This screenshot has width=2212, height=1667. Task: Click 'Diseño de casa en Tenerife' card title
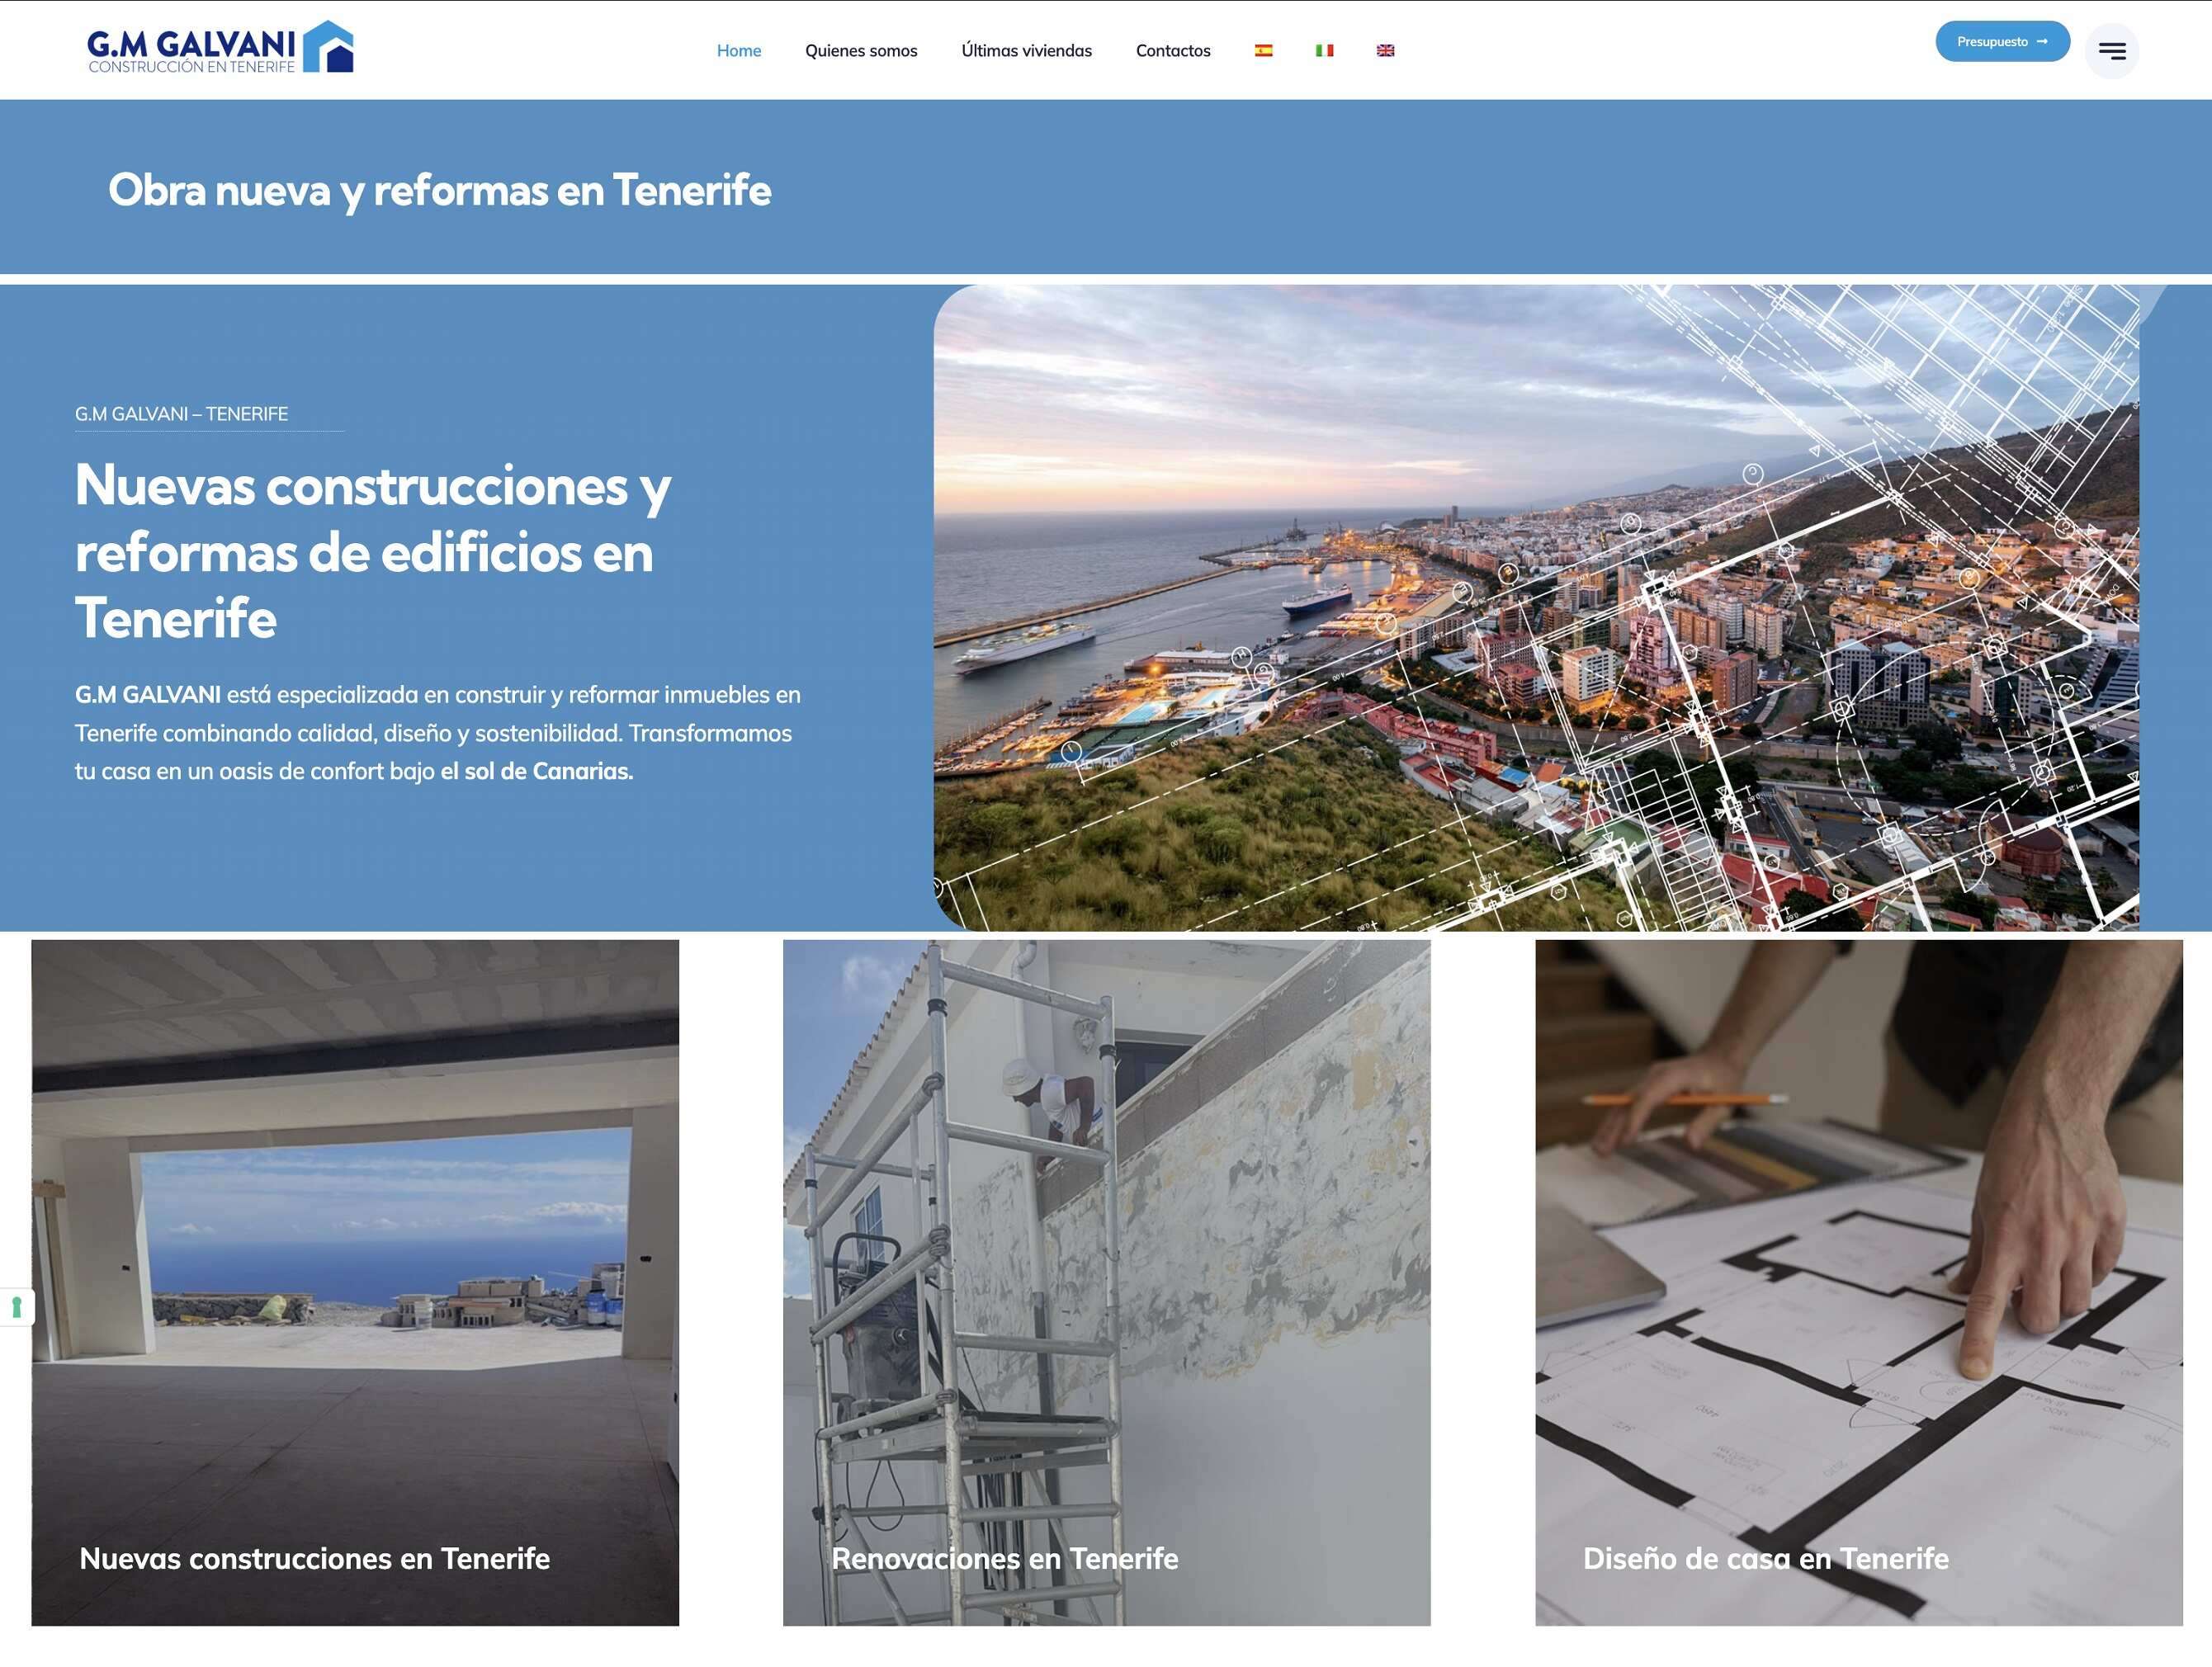(1765, 1558)
